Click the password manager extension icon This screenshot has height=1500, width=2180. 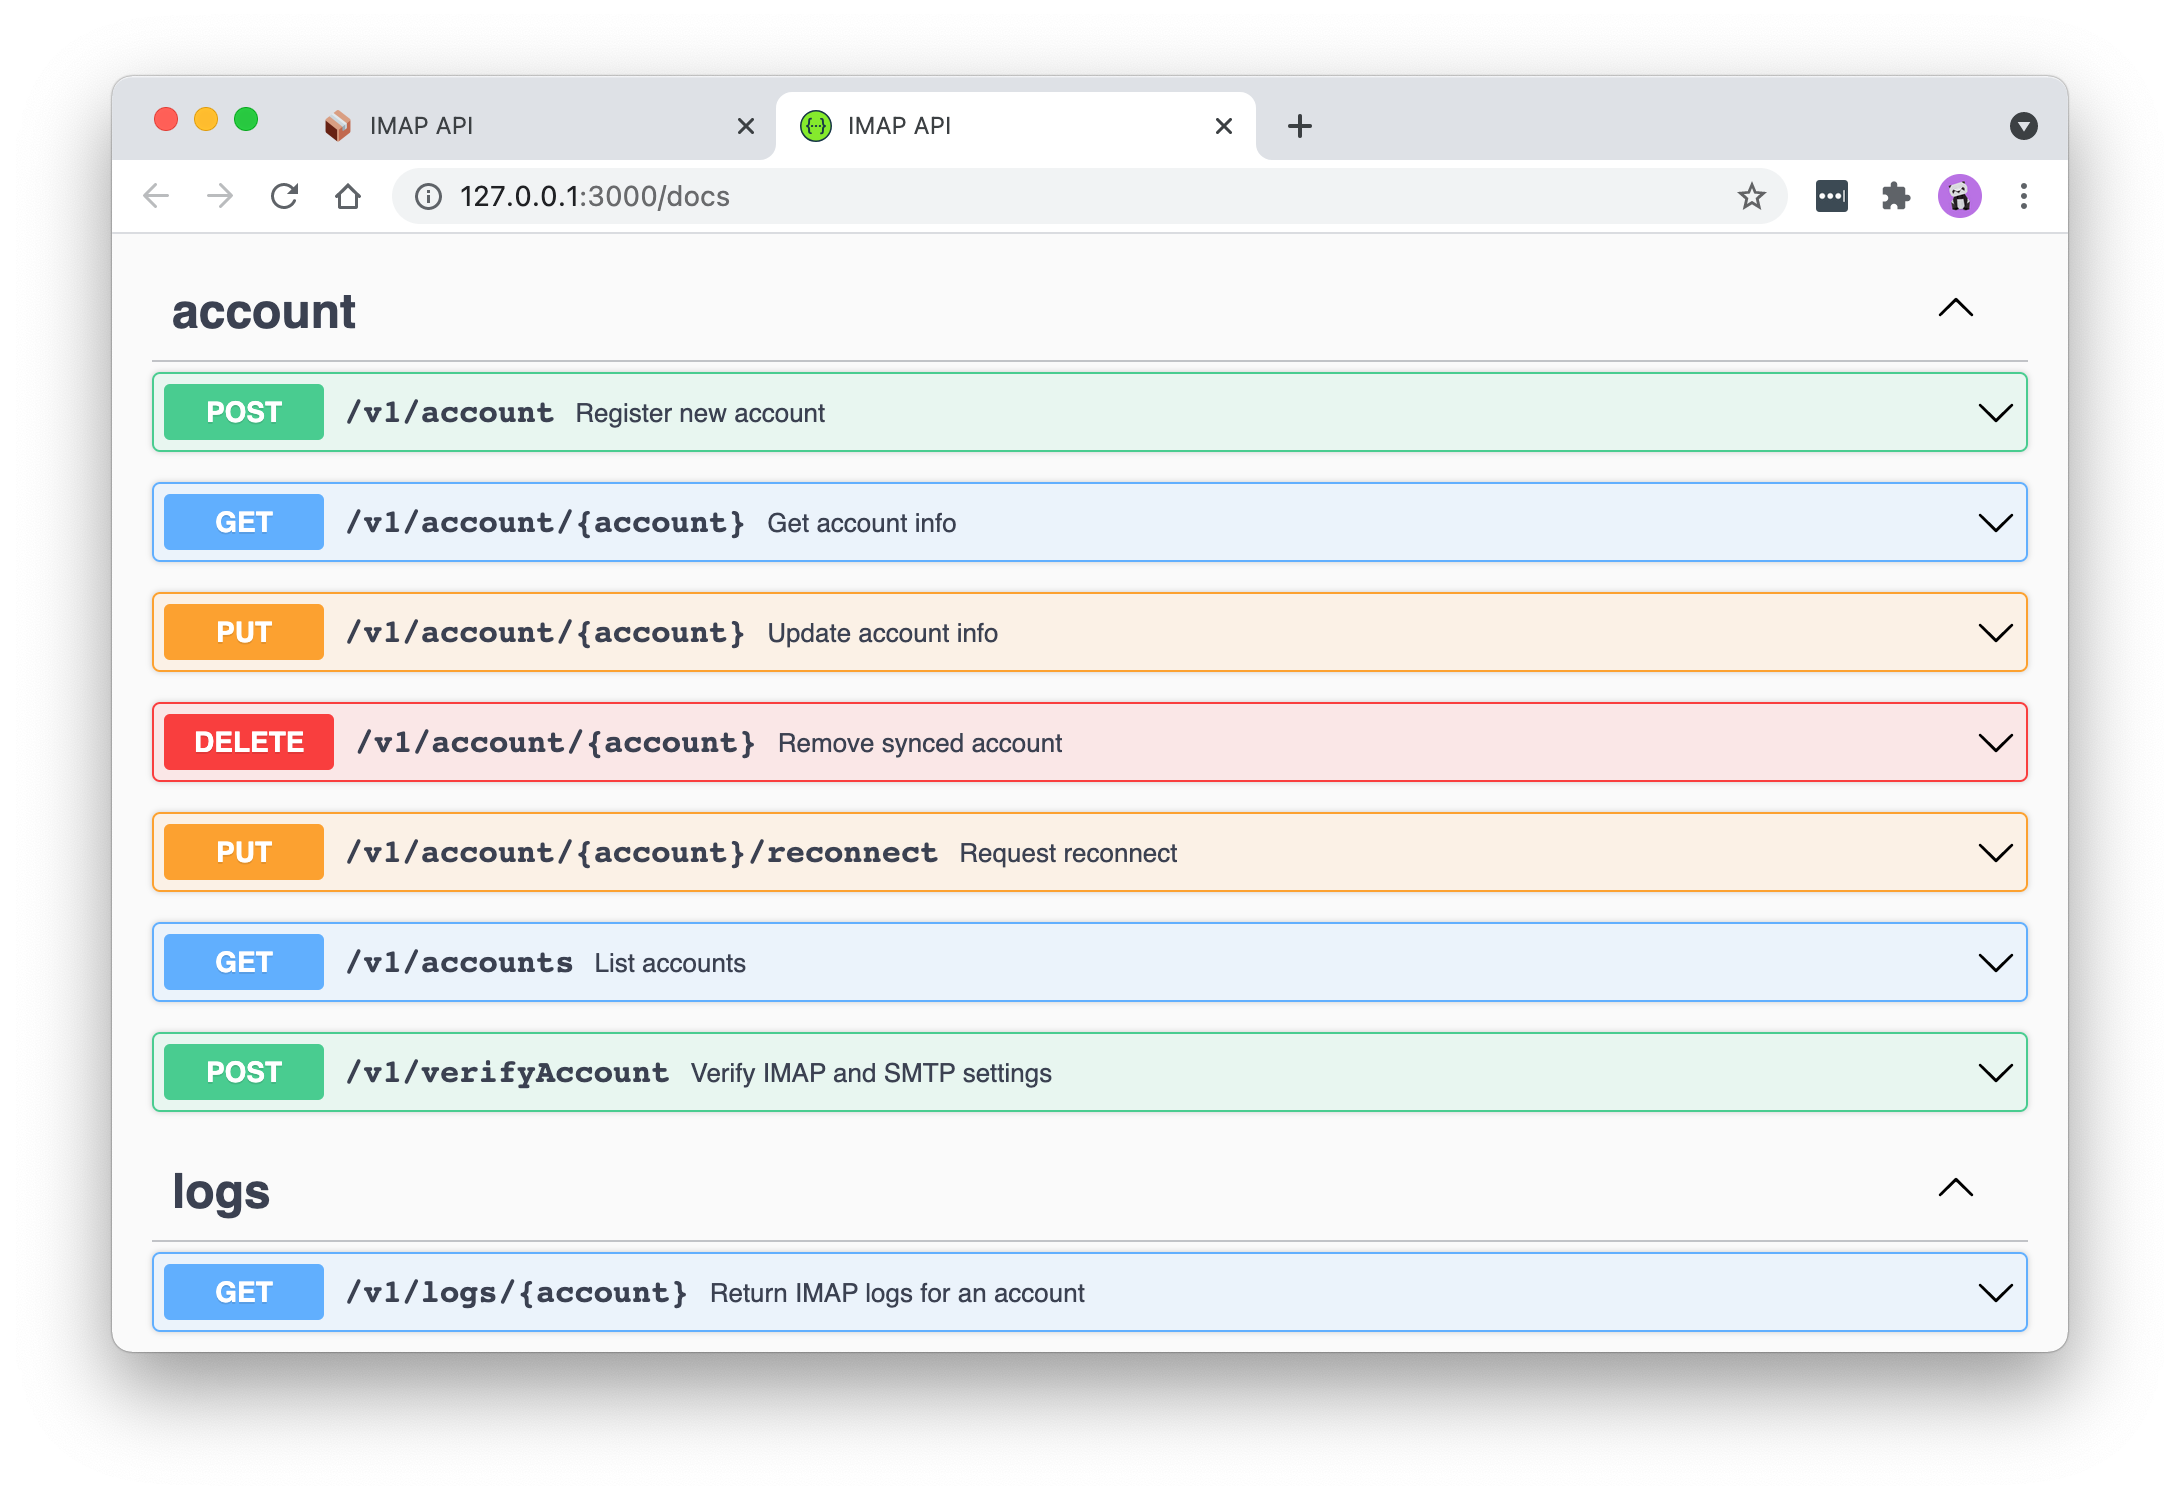point(1831,196)
